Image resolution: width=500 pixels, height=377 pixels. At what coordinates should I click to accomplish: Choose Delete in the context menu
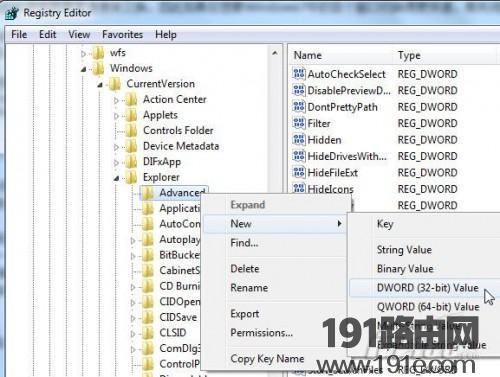point(274,269)
